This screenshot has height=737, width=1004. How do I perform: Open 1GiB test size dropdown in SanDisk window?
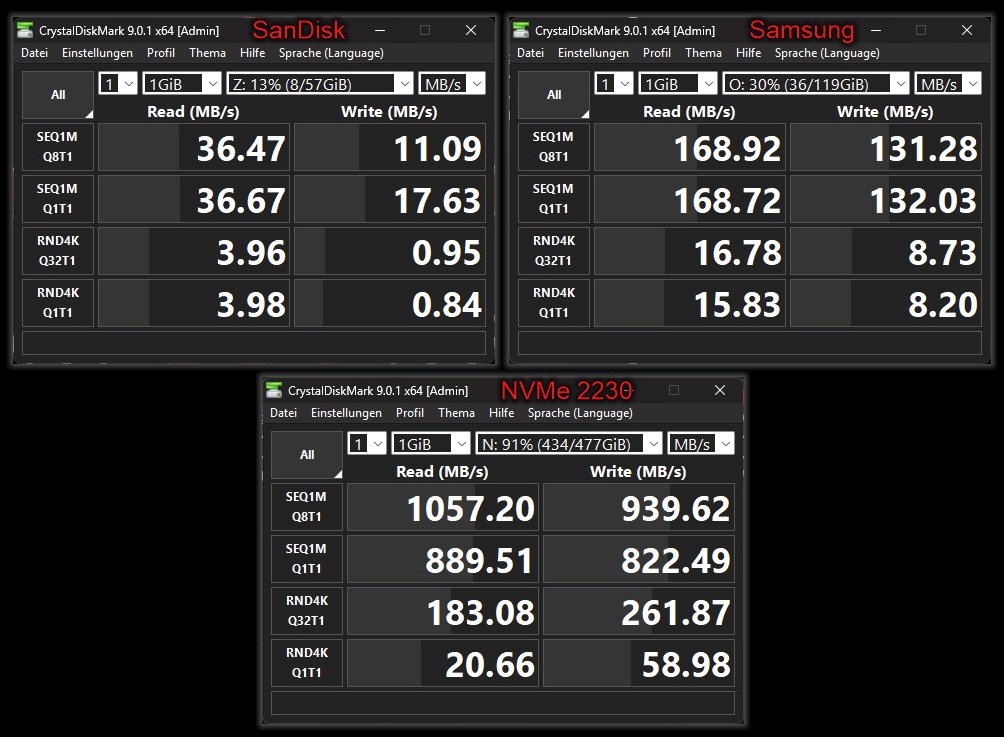[x=182, y=83]
